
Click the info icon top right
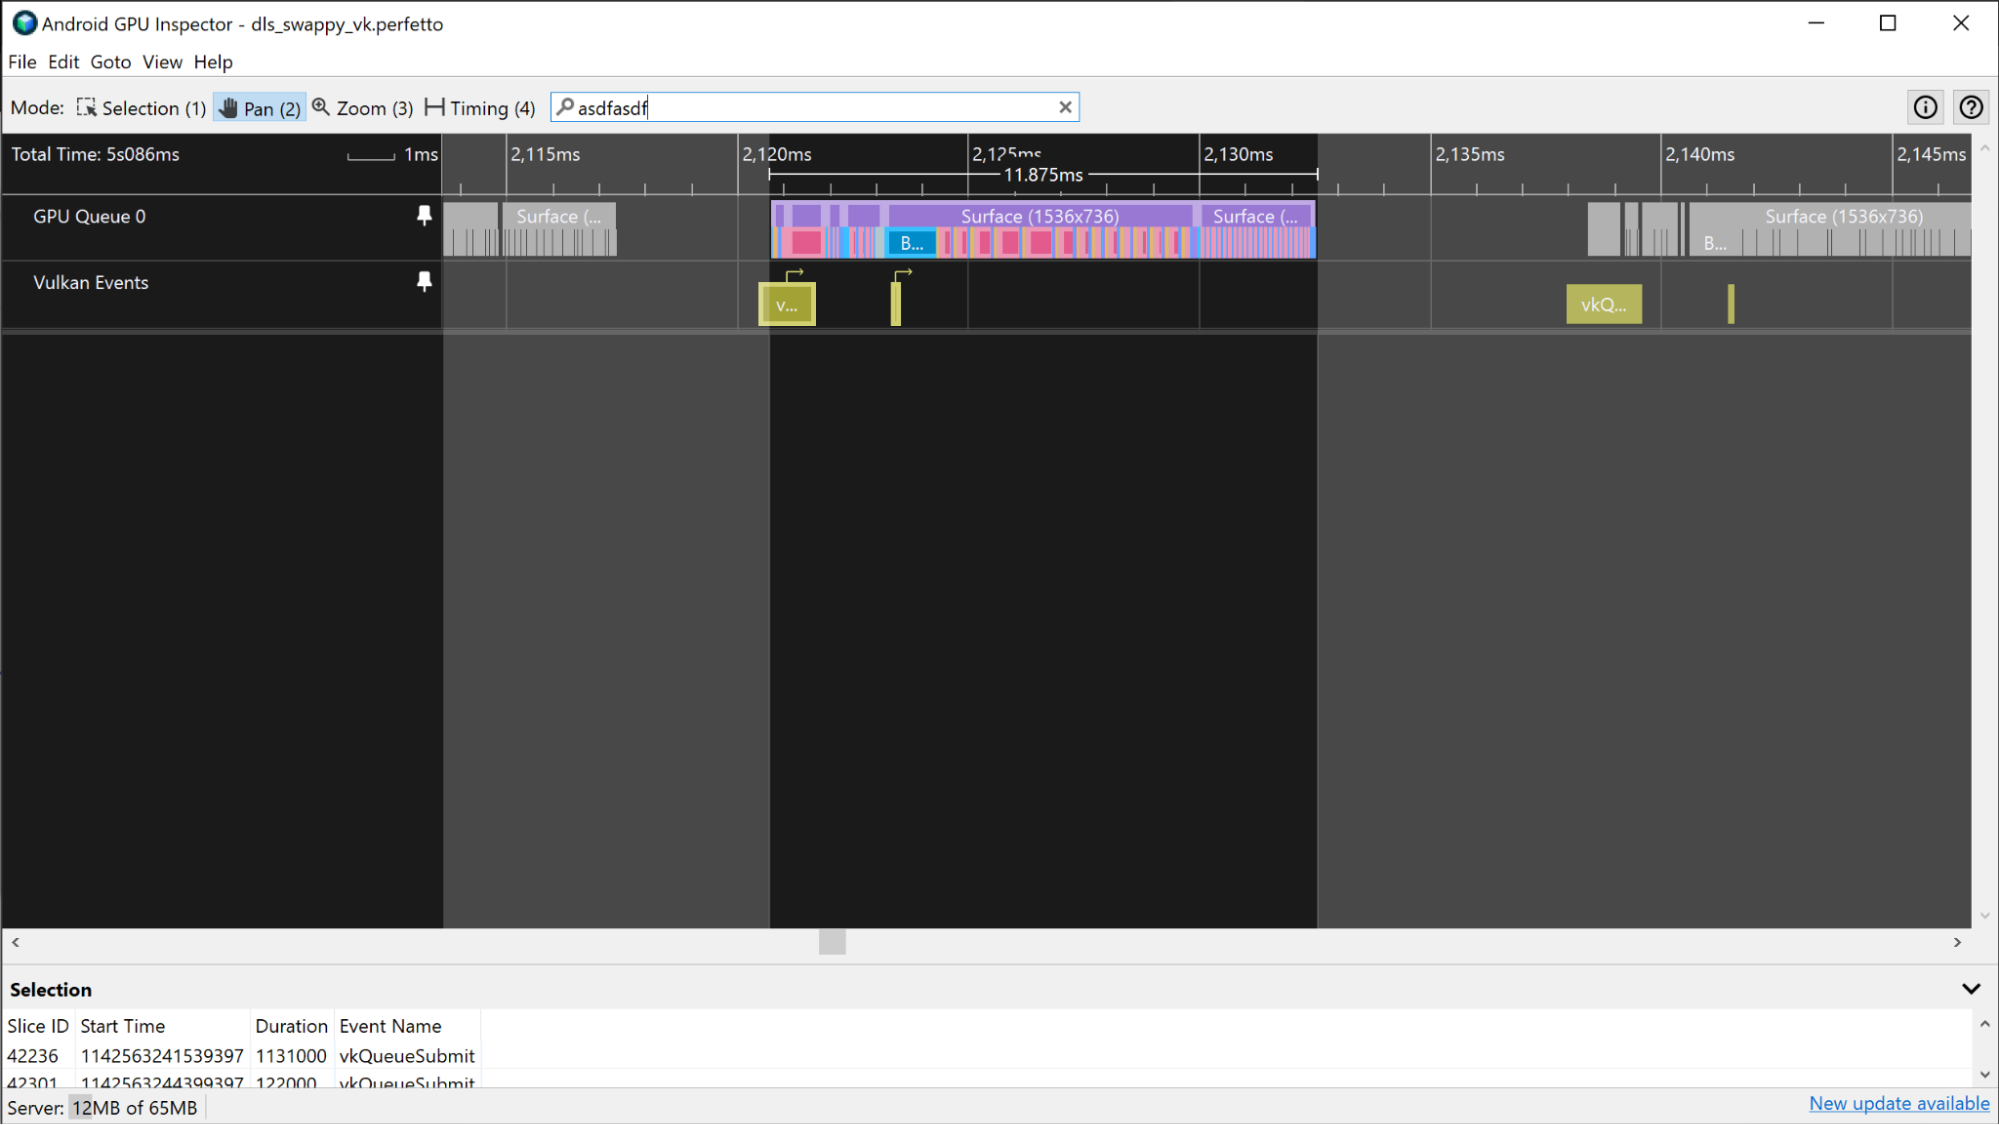tap(1925, 107)
